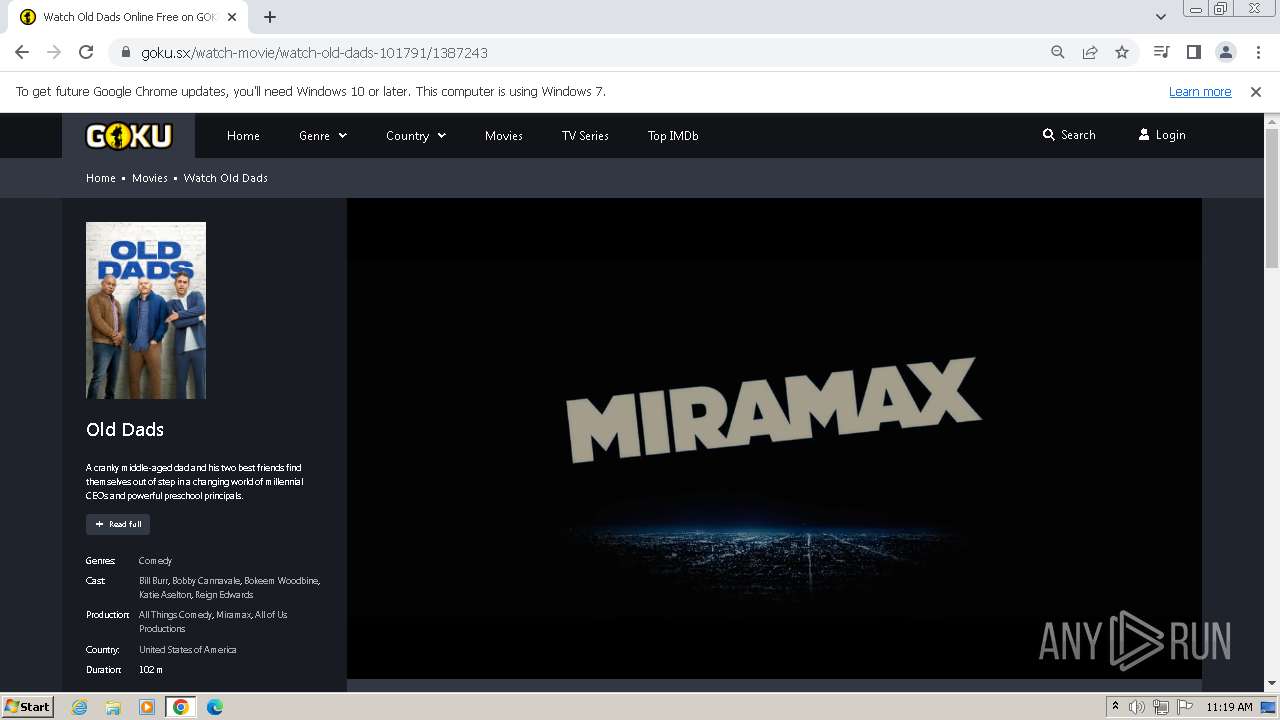The image size is (1280, 720).
Task: Click cast member Bill Burr
Action: (153, 580)
